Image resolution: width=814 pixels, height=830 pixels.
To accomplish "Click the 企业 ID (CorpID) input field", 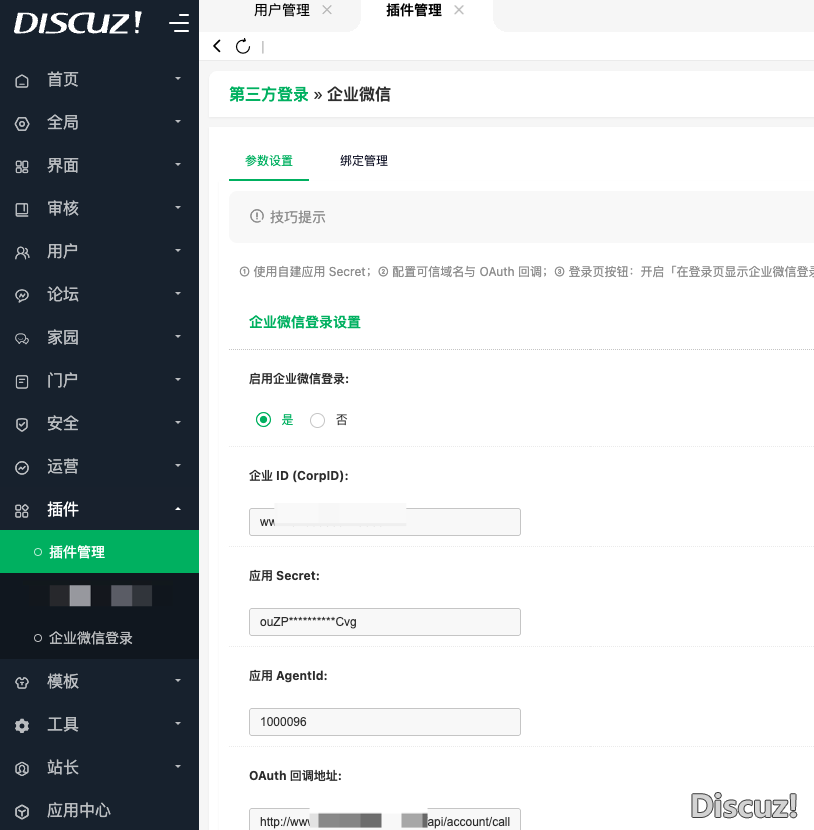I will click(x=385, y=522).
